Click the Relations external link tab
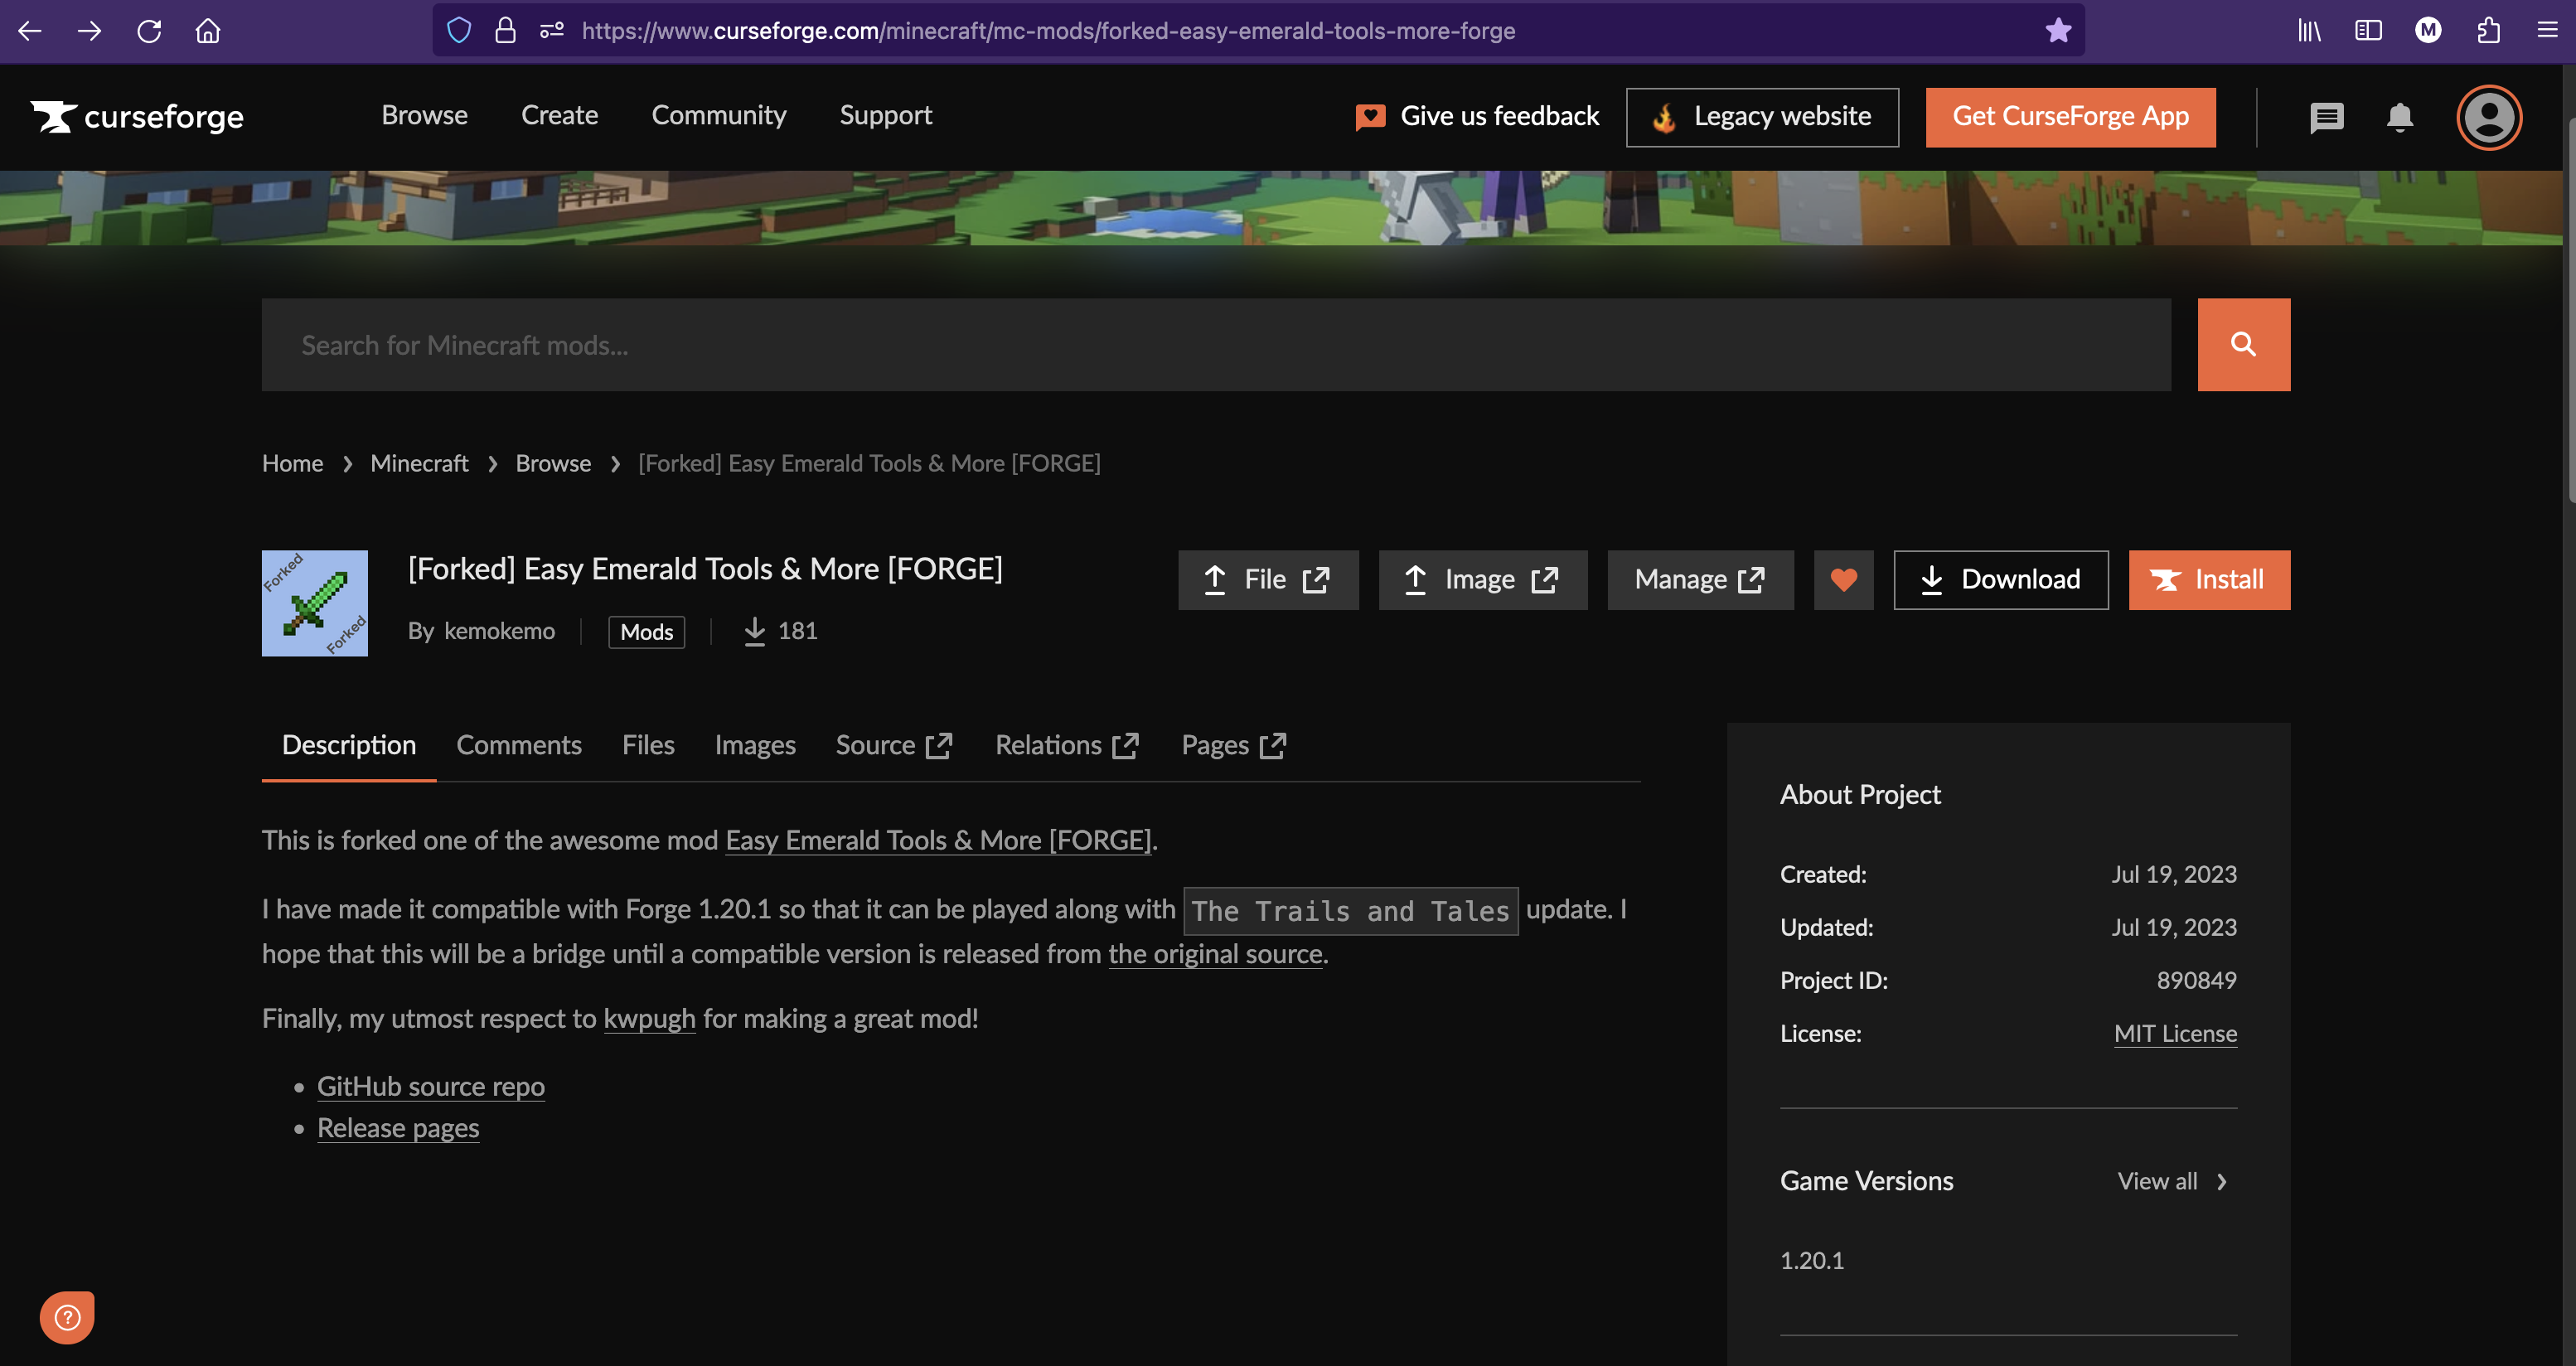This screenshot has height=1366, width=2576. tap(1065, 744)
